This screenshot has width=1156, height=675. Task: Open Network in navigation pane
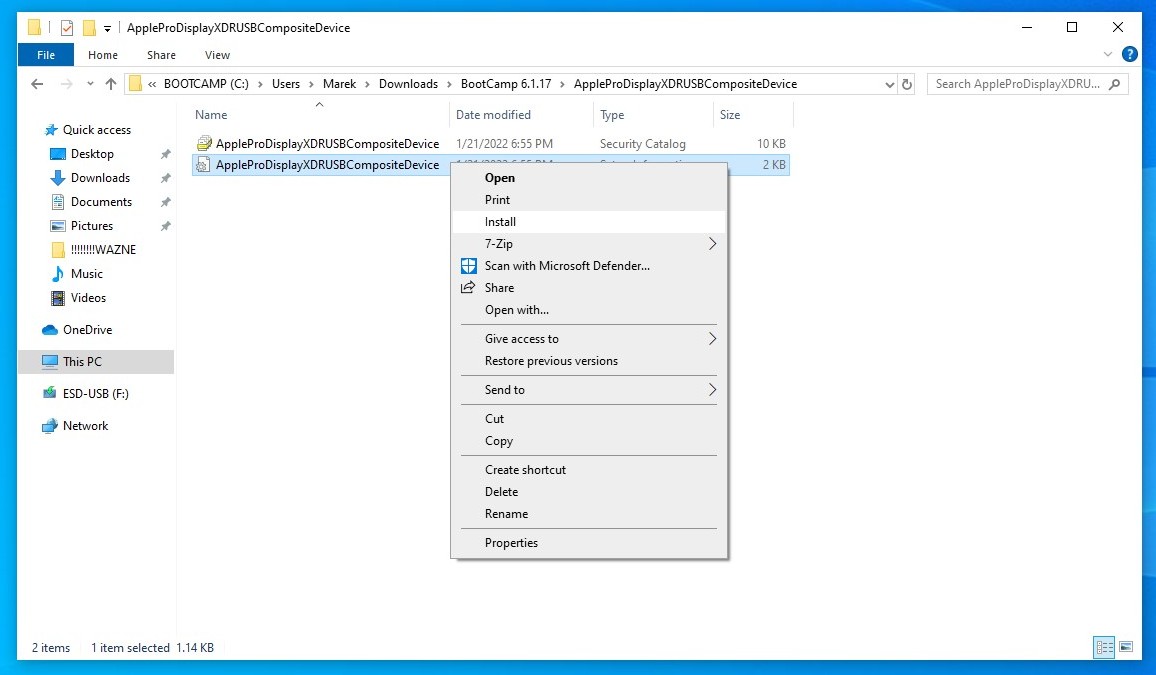pyautogui.click(x=85, y=426)
